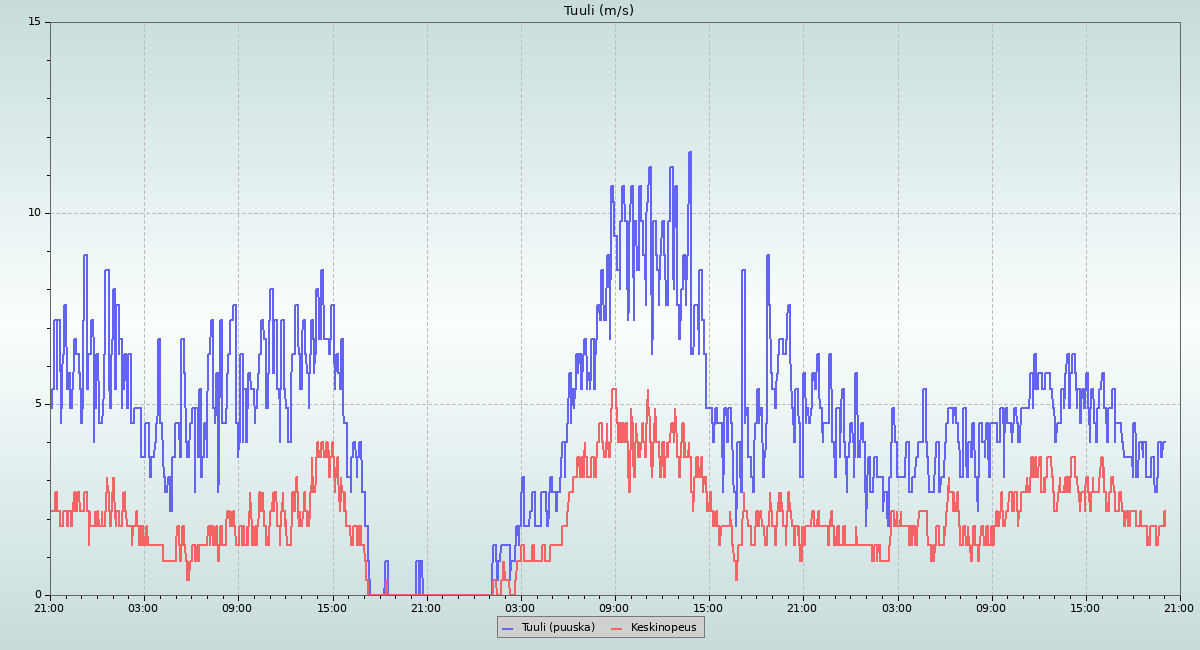Click the chart title Tuuli (m/s)
Screen dimensions: 1200x650
598,11
